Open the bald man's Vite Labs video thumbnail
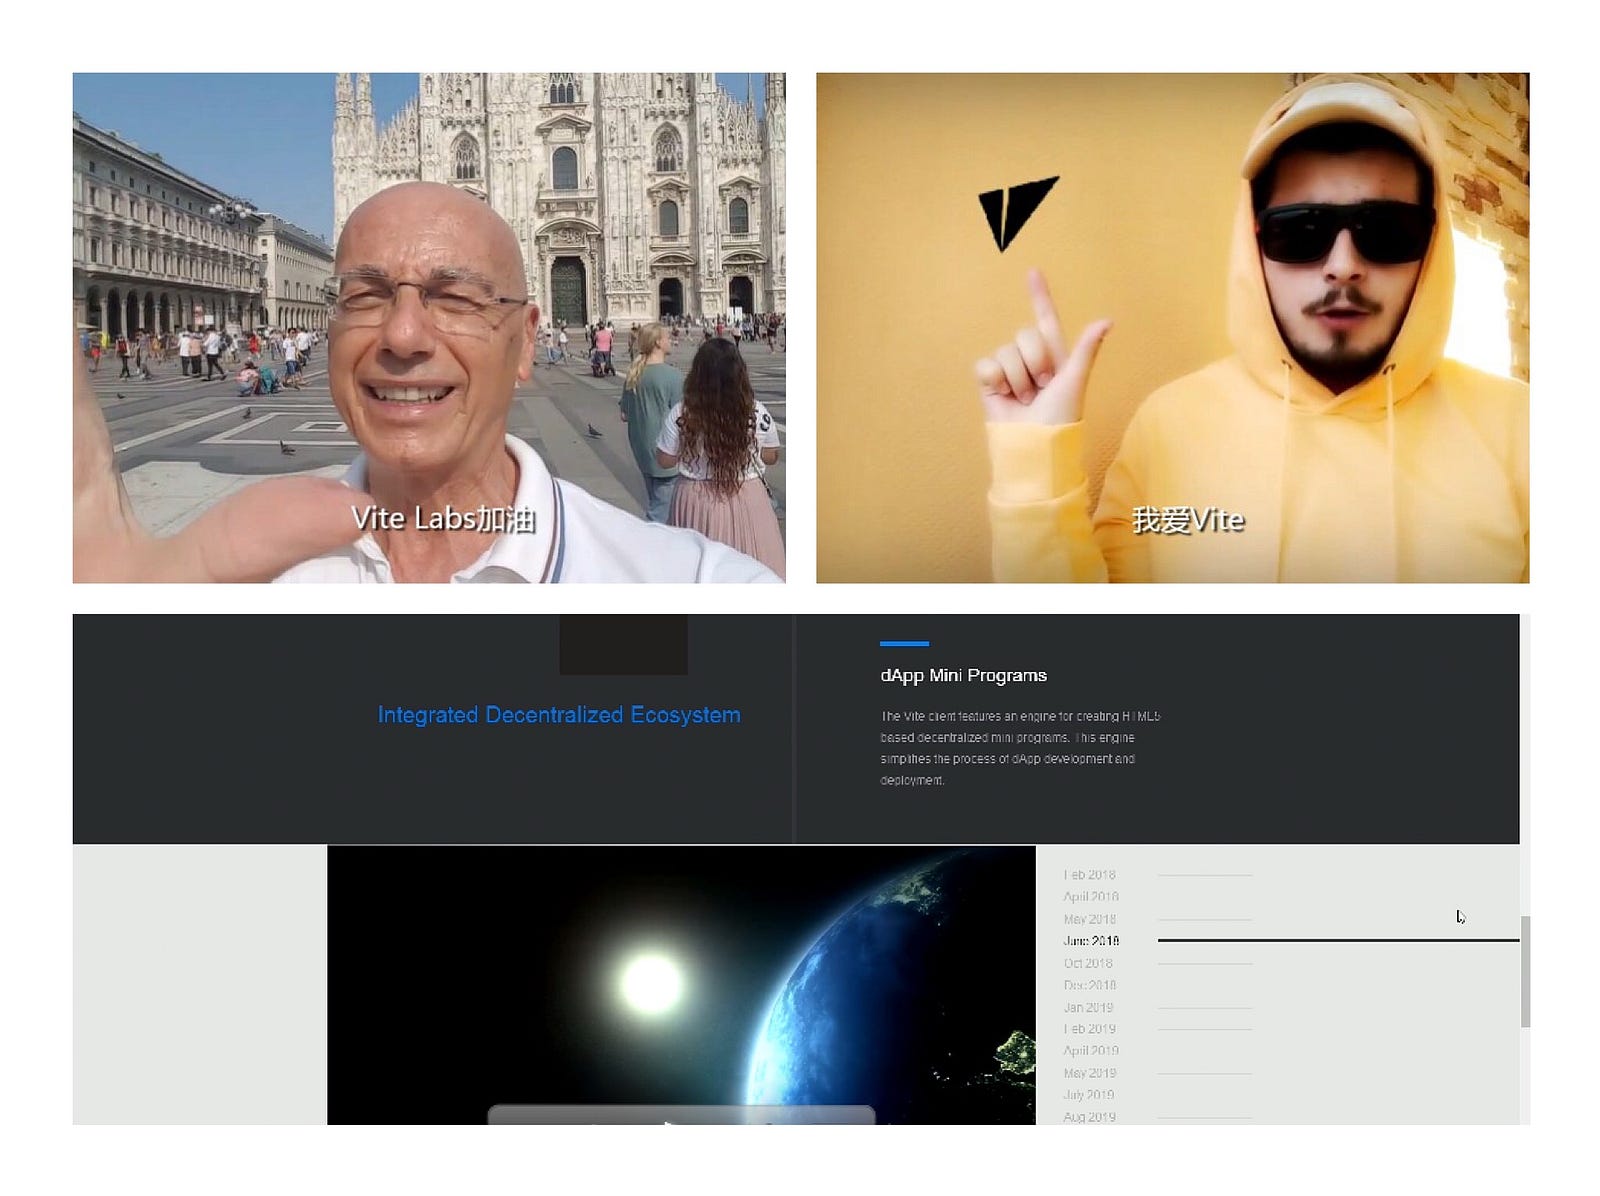Image resolution: width=1600 pixels, height=1196 pixels. [x=429, y=327]
